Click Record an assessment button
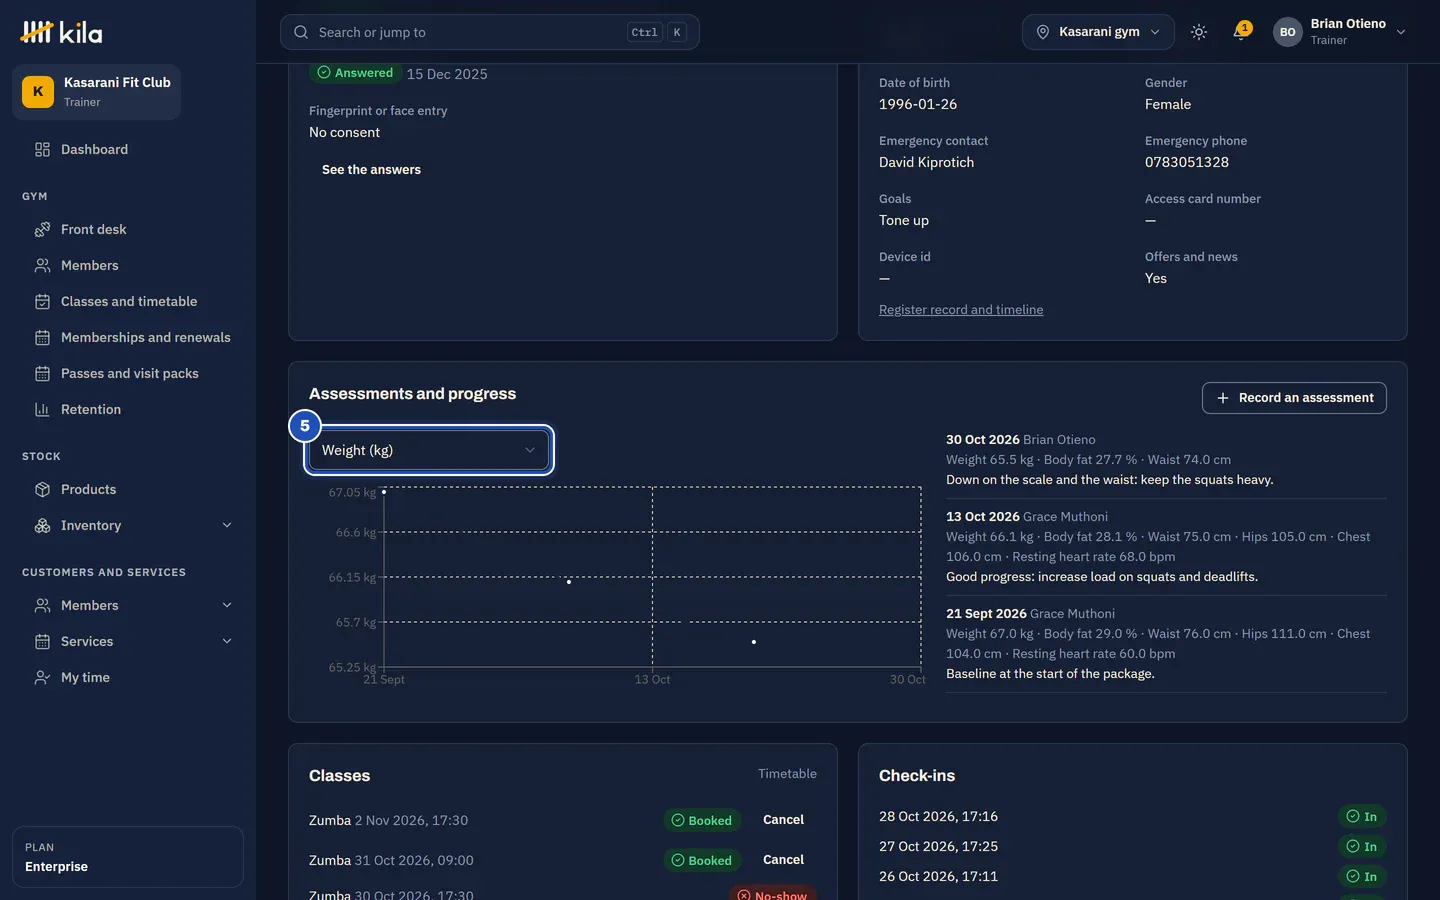This screenshot has width=1440, height=900. (1294, 398)
